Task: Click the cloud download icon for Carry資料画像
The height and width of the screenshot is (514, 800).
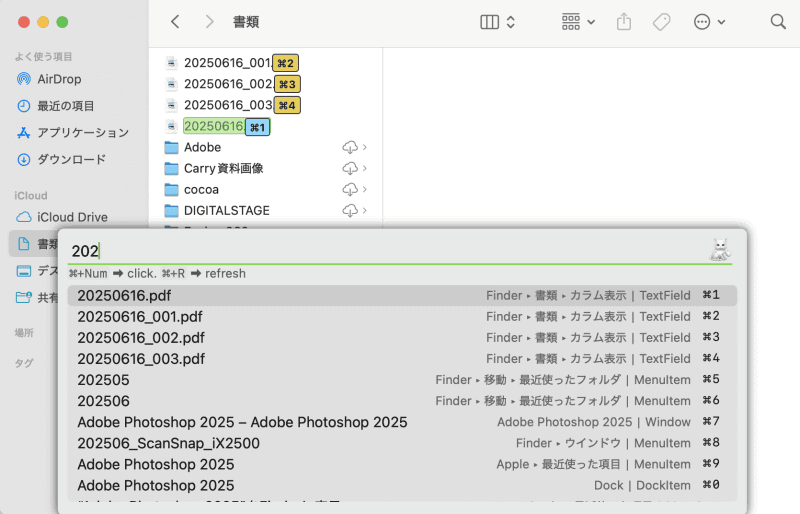Action: pos(349,168)
